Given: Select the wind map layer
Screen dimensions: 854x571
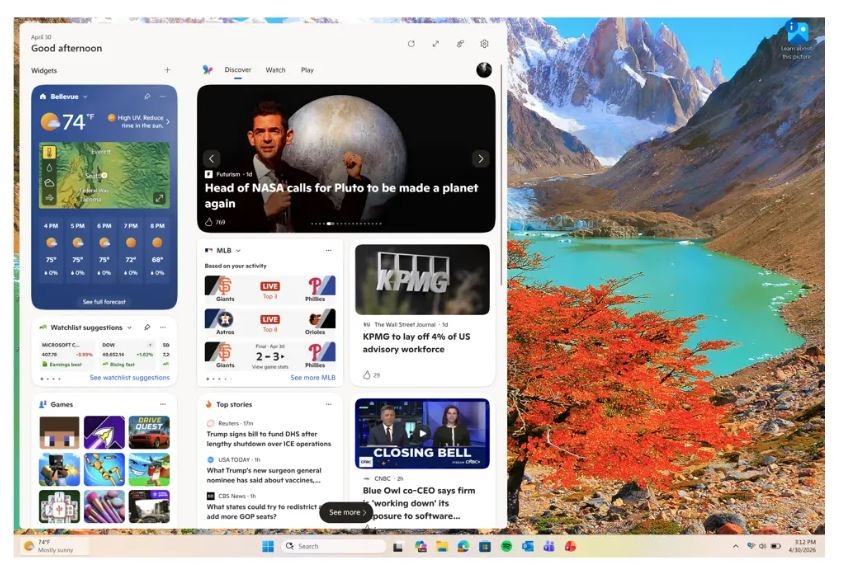Looking at the screenshot, I should [50, 198].
